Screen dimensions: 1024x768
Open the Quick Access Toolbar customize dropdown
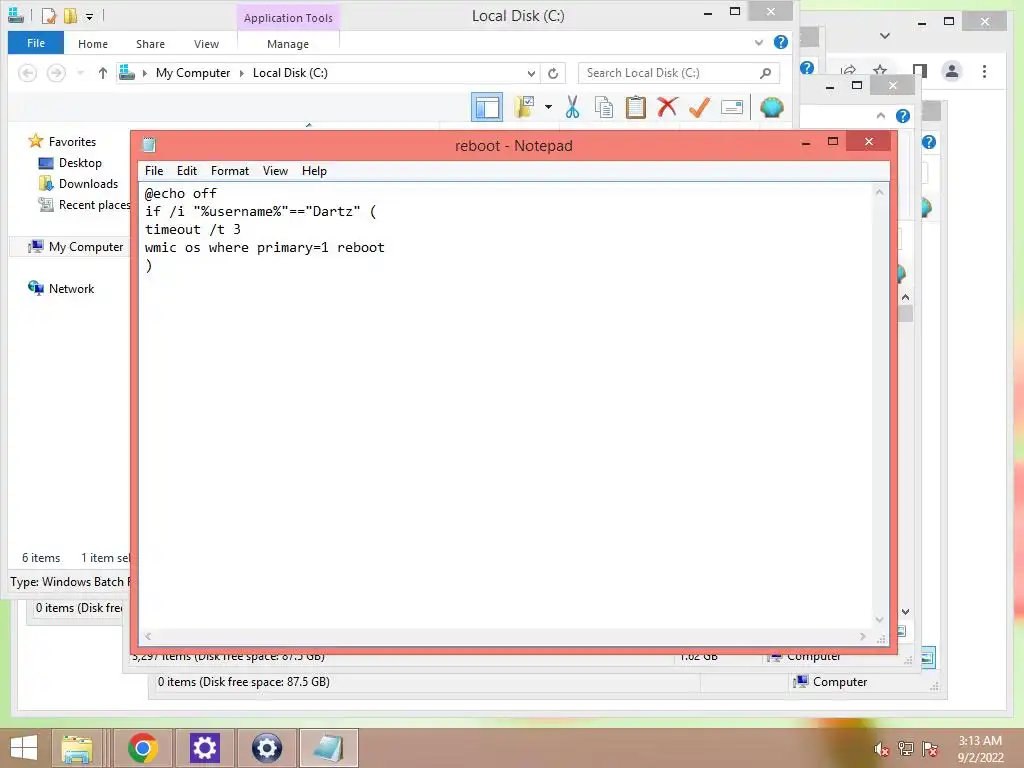[89, 16]
